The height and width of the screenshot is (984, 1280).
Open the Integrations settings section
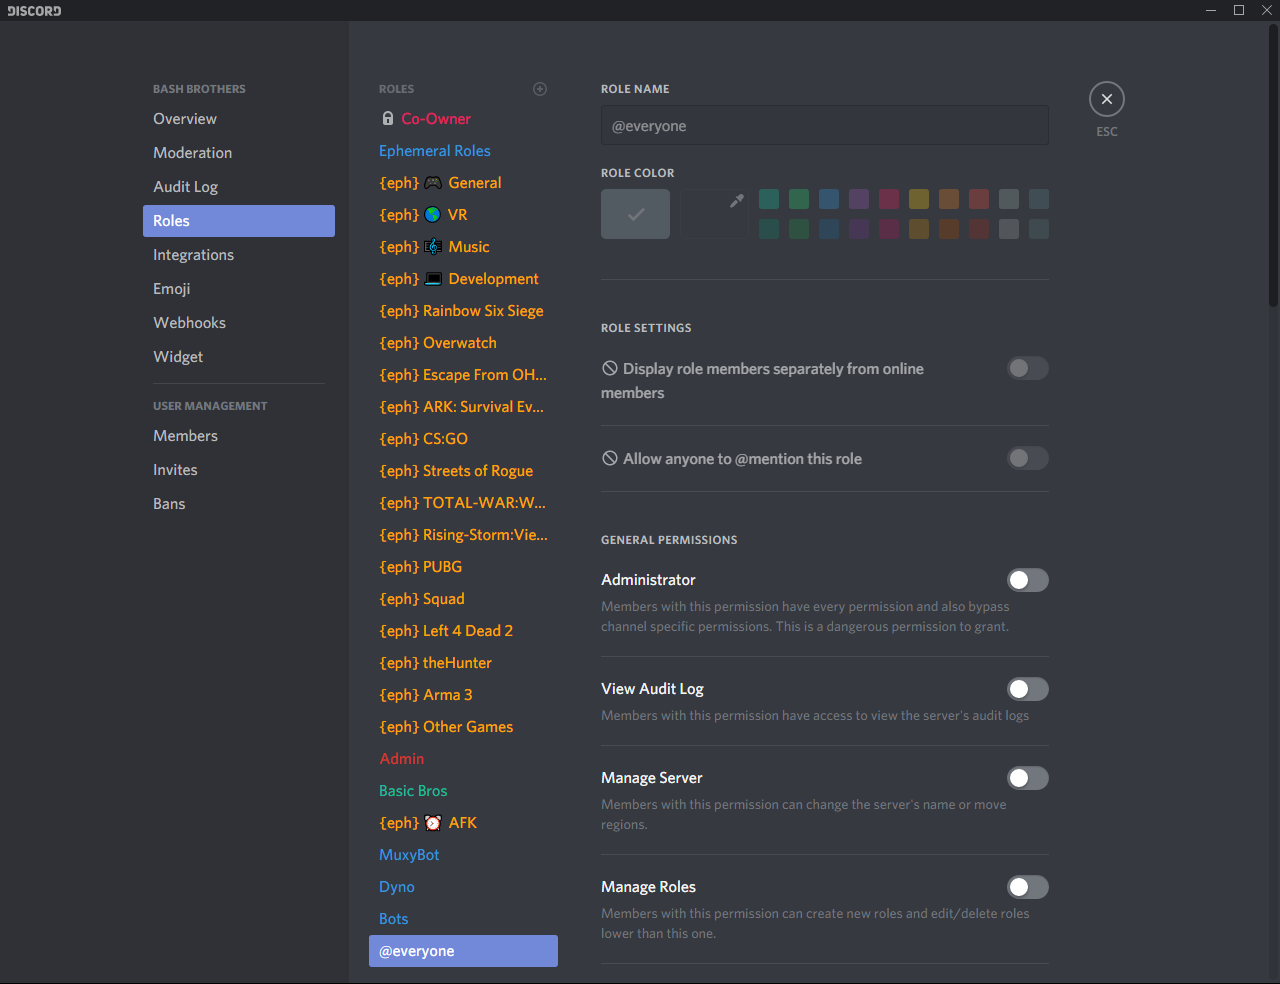coord(193,255)
